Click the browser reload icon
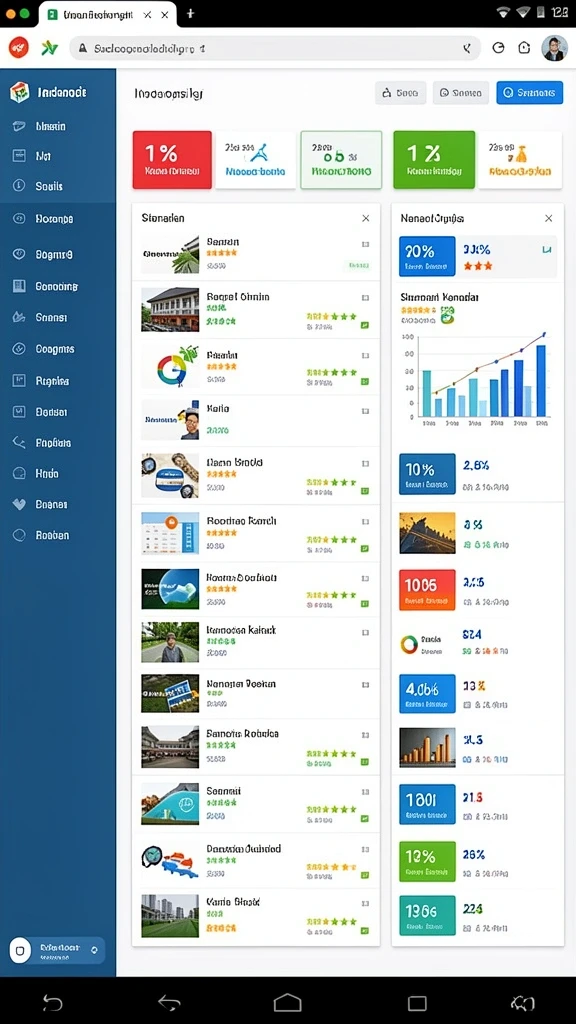Screen dimensions: 576x1024 click(x=498, y=48)
